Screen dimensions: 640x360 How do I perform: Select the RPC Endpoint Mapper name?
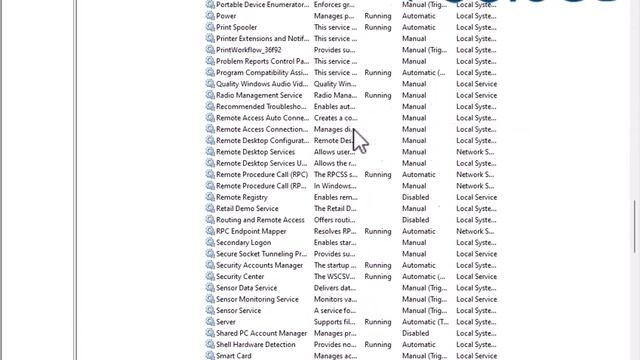point(251,231)
